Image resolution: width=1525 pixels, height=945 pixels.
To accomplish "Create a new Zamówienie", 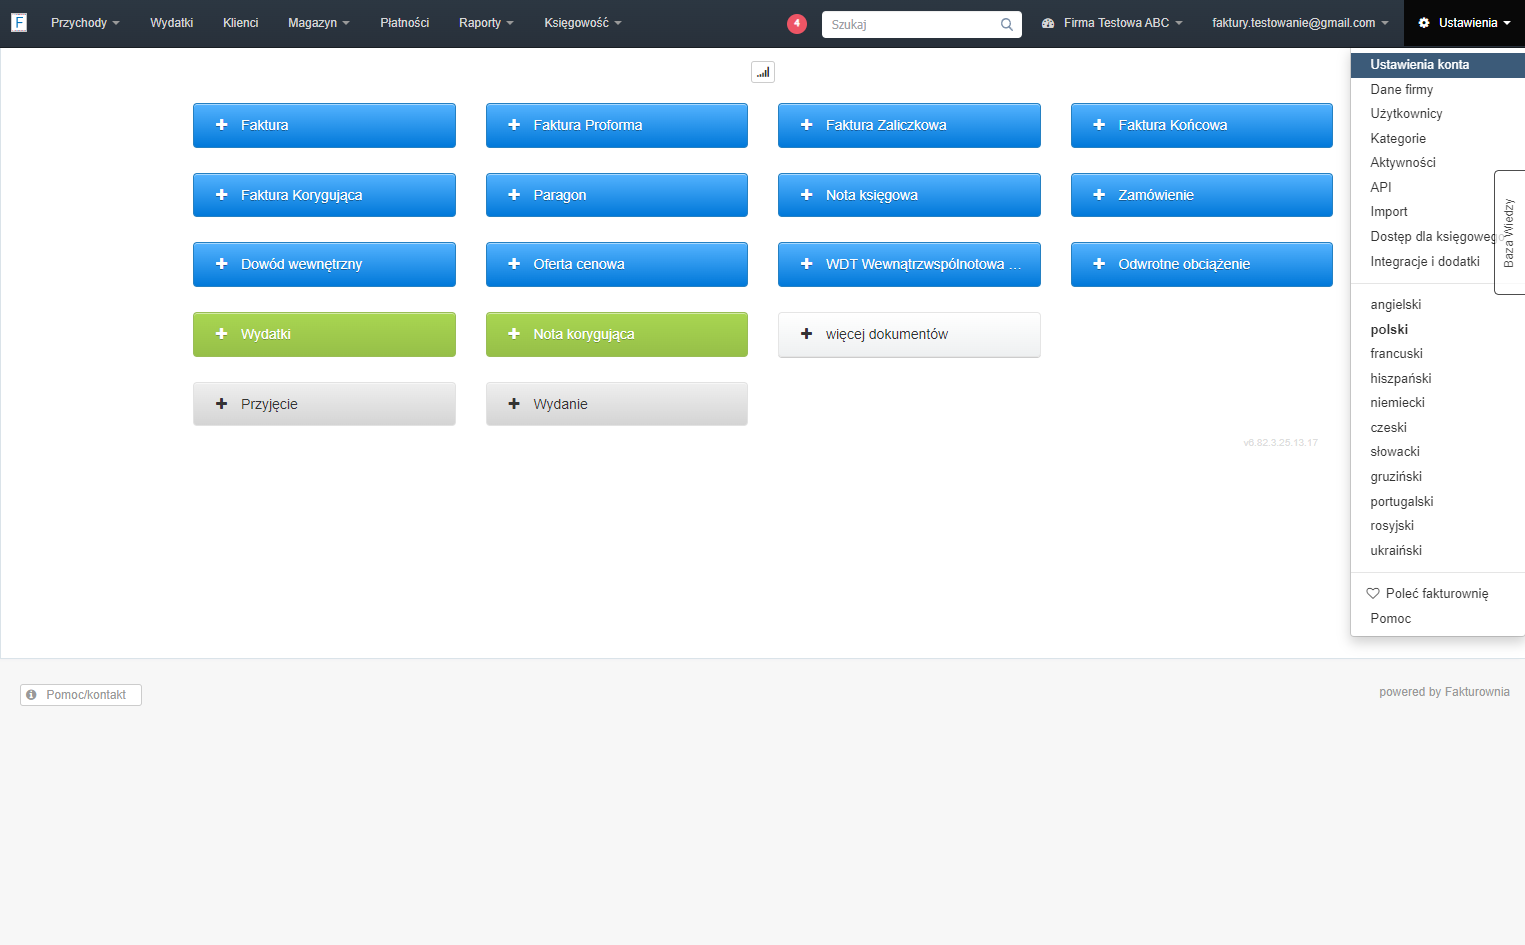I will tap(1202, 195).
